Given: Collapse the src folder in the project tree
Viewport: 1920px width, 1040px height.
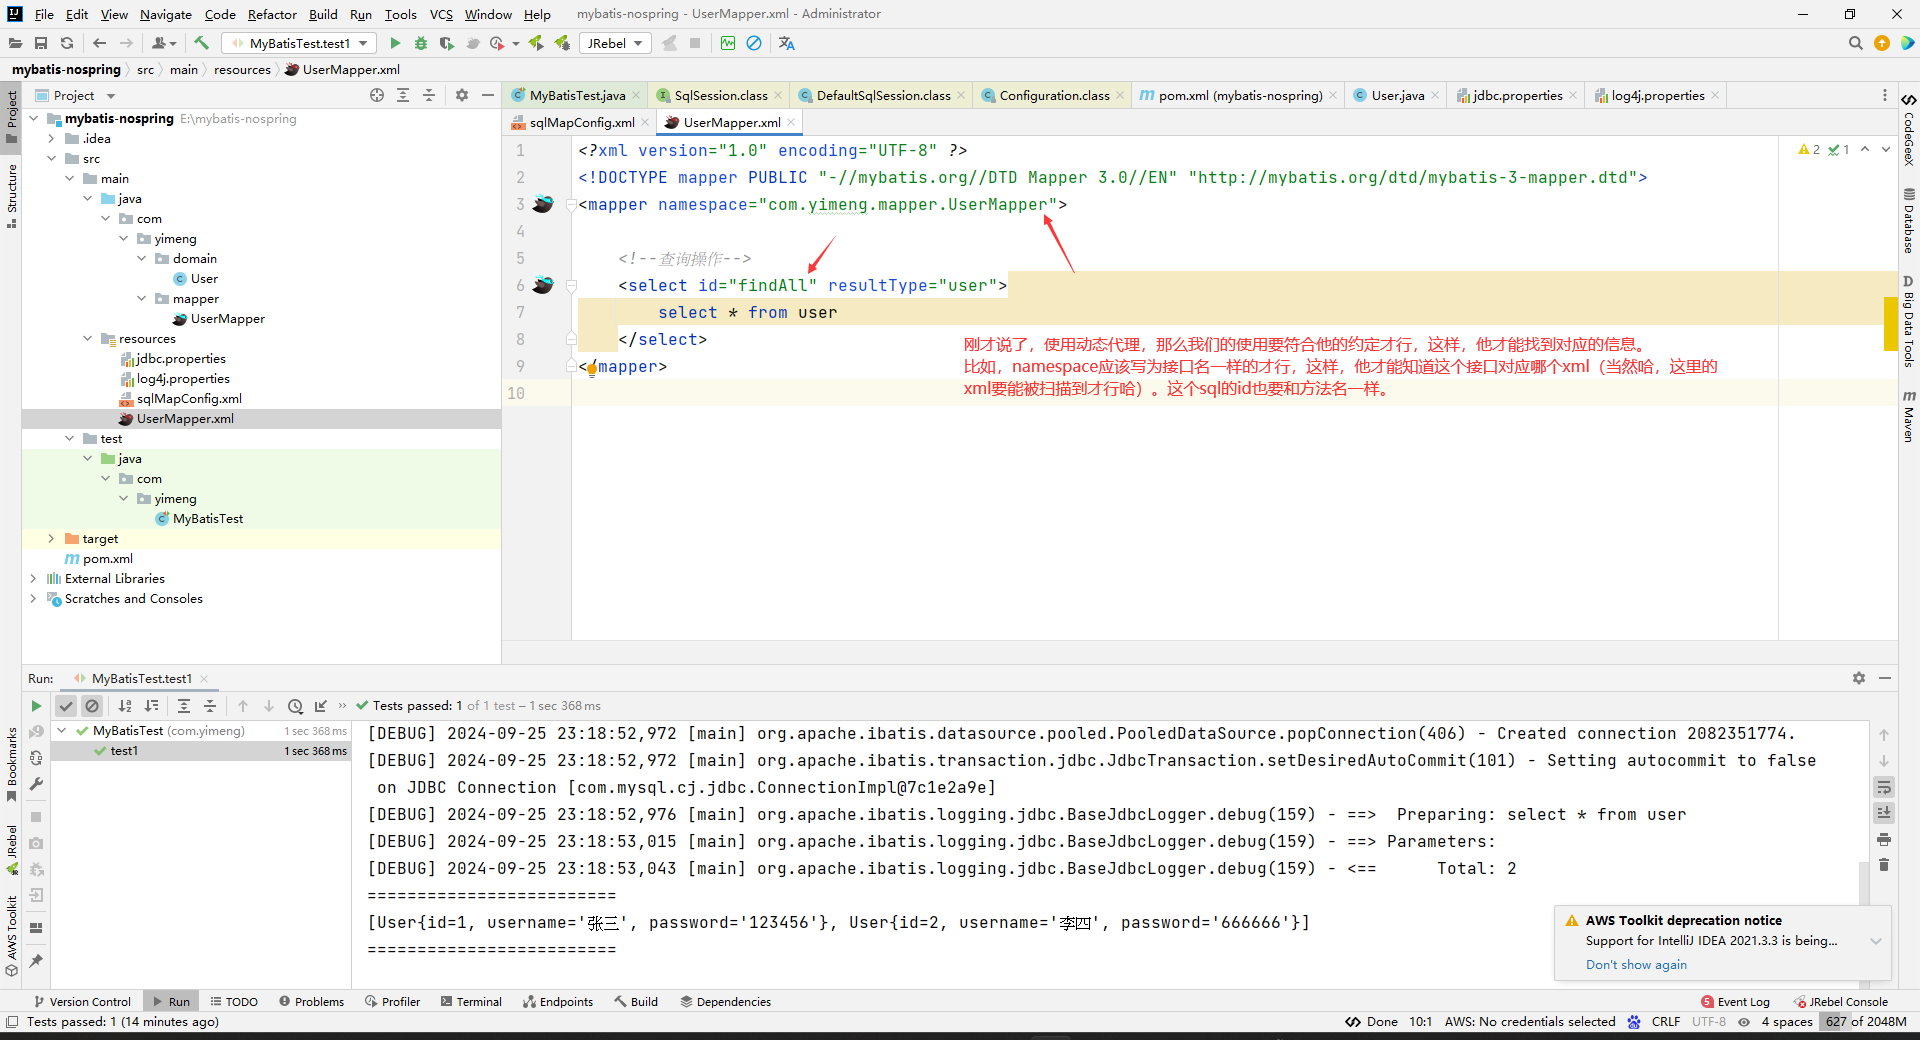Looking at the screenshot, I should [x=52, y=159].
